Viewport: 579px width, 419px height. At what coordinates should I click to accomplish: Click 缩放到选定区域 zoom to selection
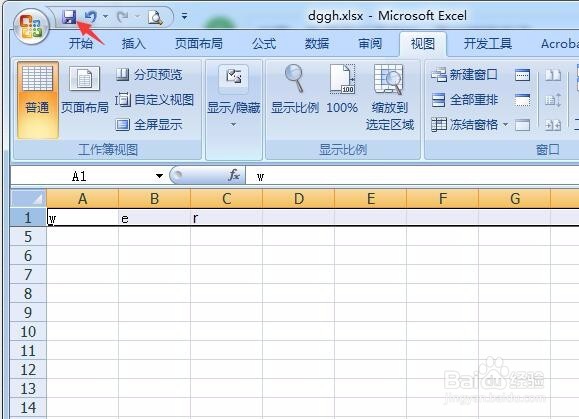pyautogui.click(x=390, y=97)
